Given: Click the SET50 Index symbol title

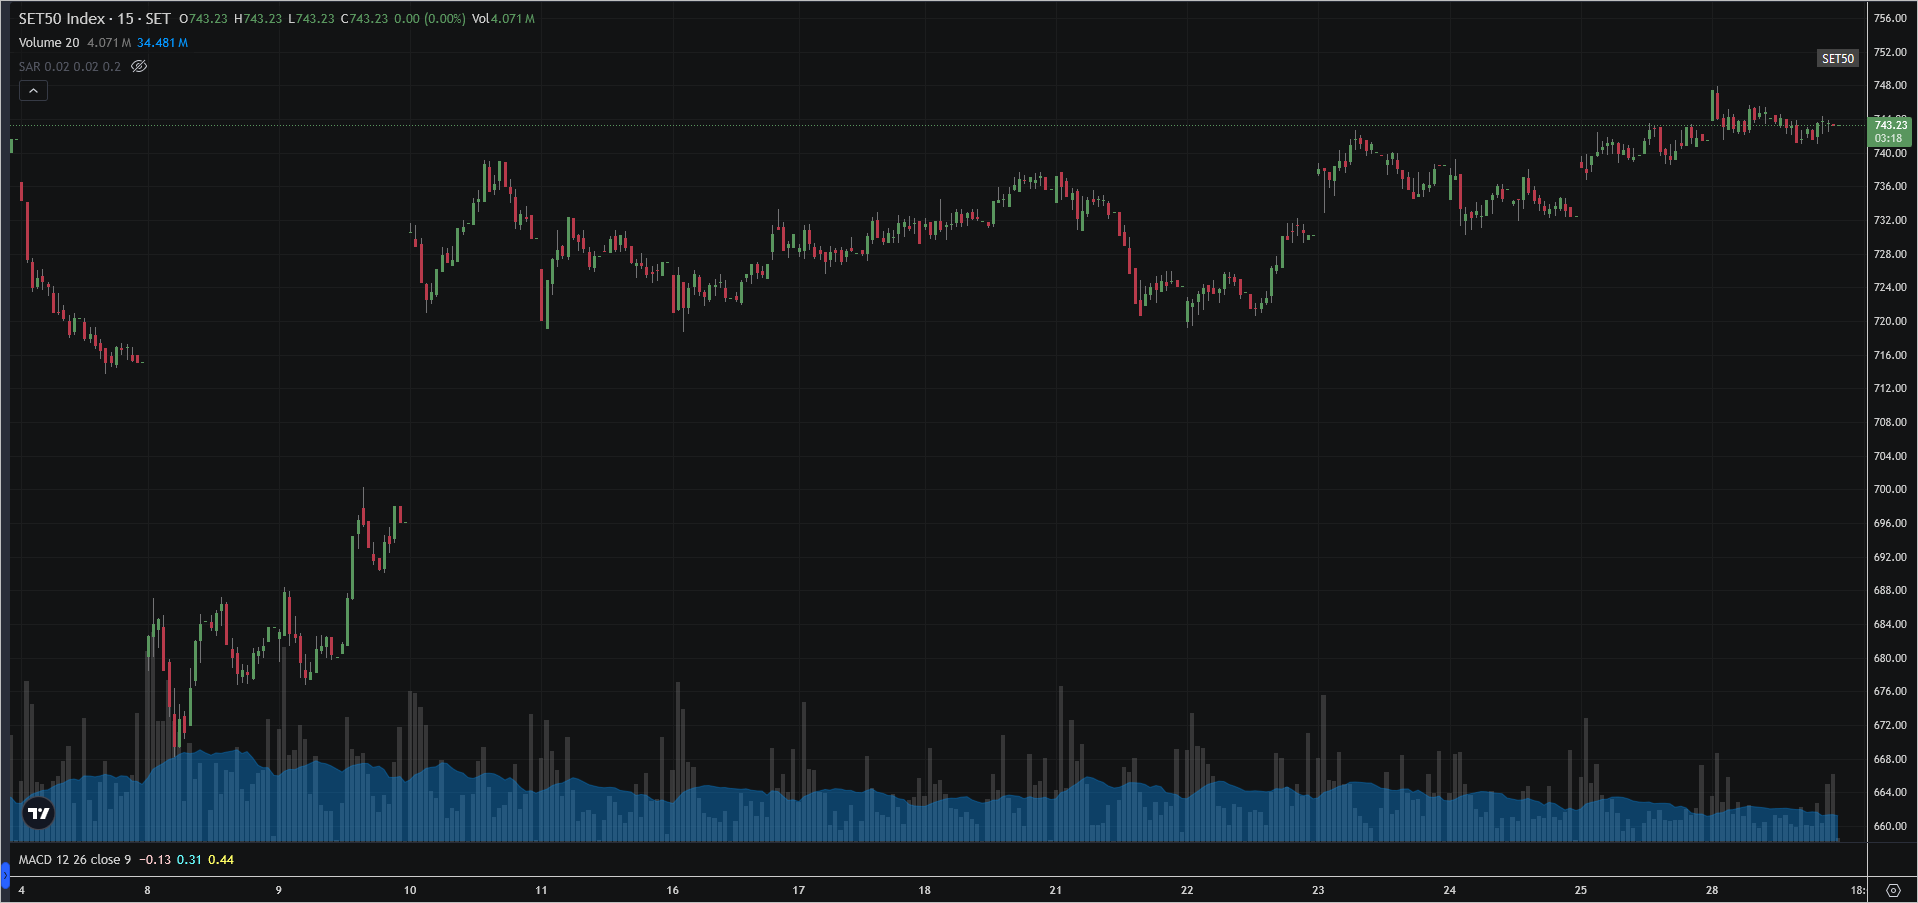Looking at the screenshot, I should [94, 19].
